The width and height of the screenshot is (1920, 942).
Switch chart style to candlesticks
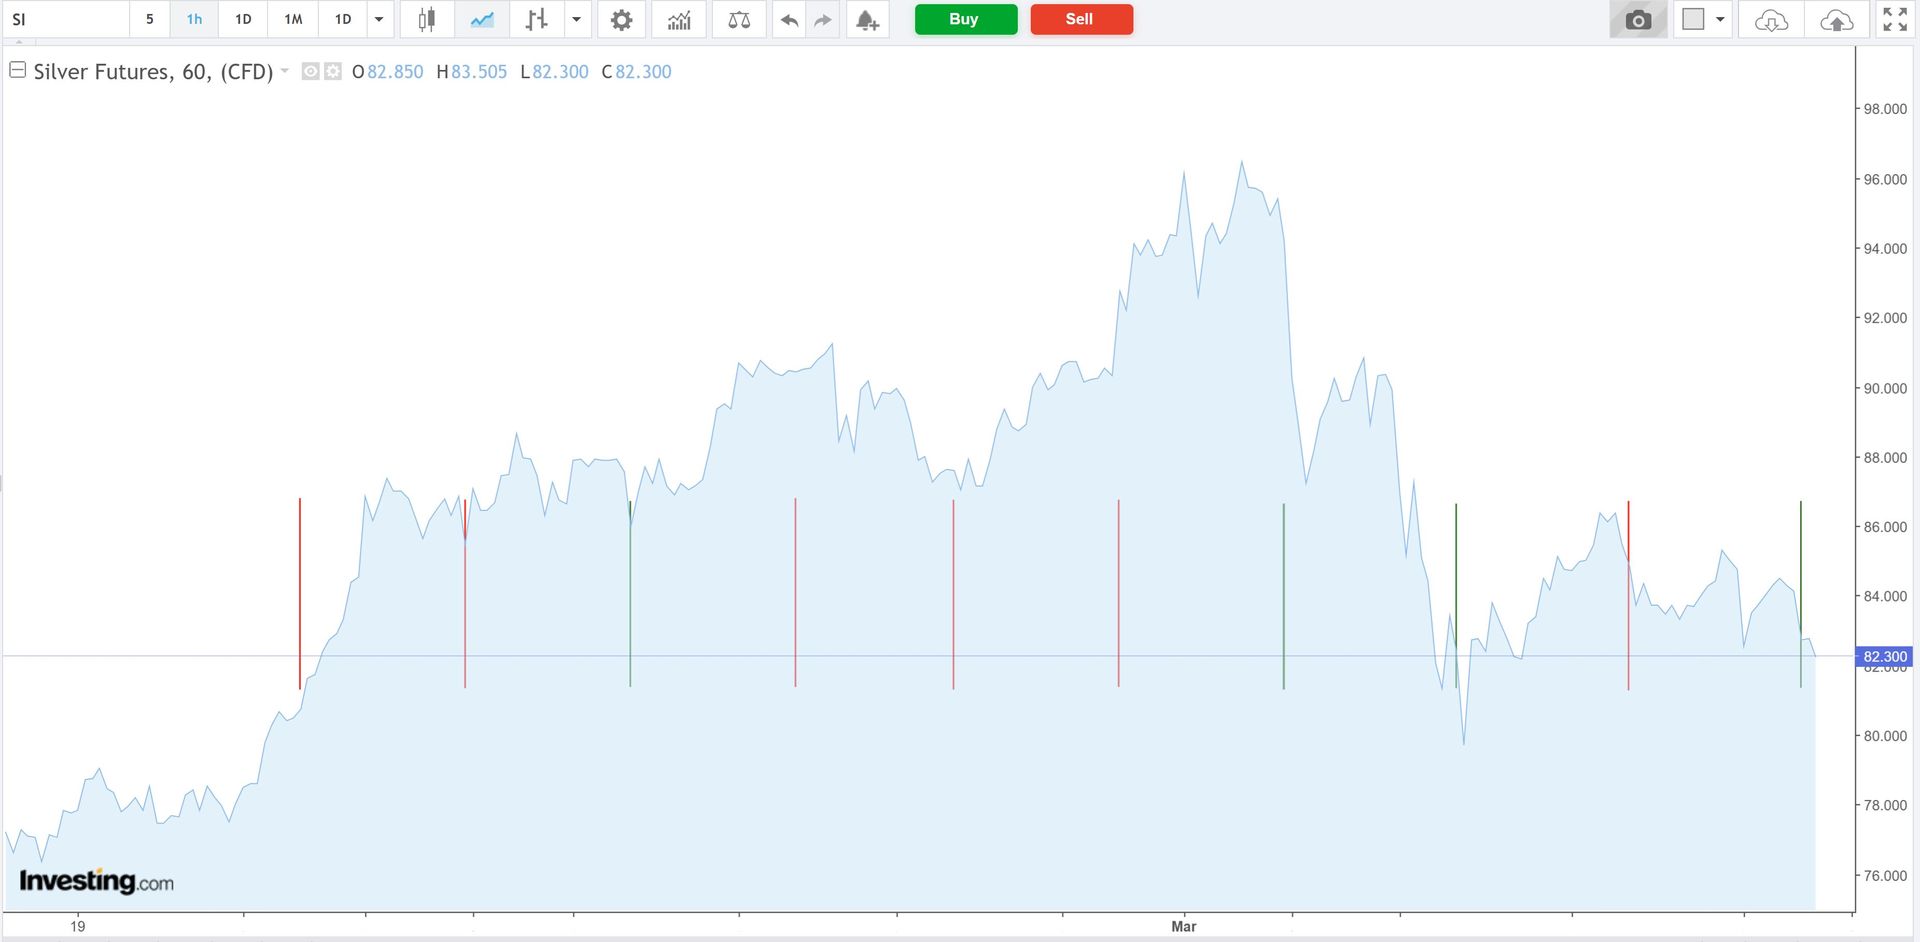point(427,20)
